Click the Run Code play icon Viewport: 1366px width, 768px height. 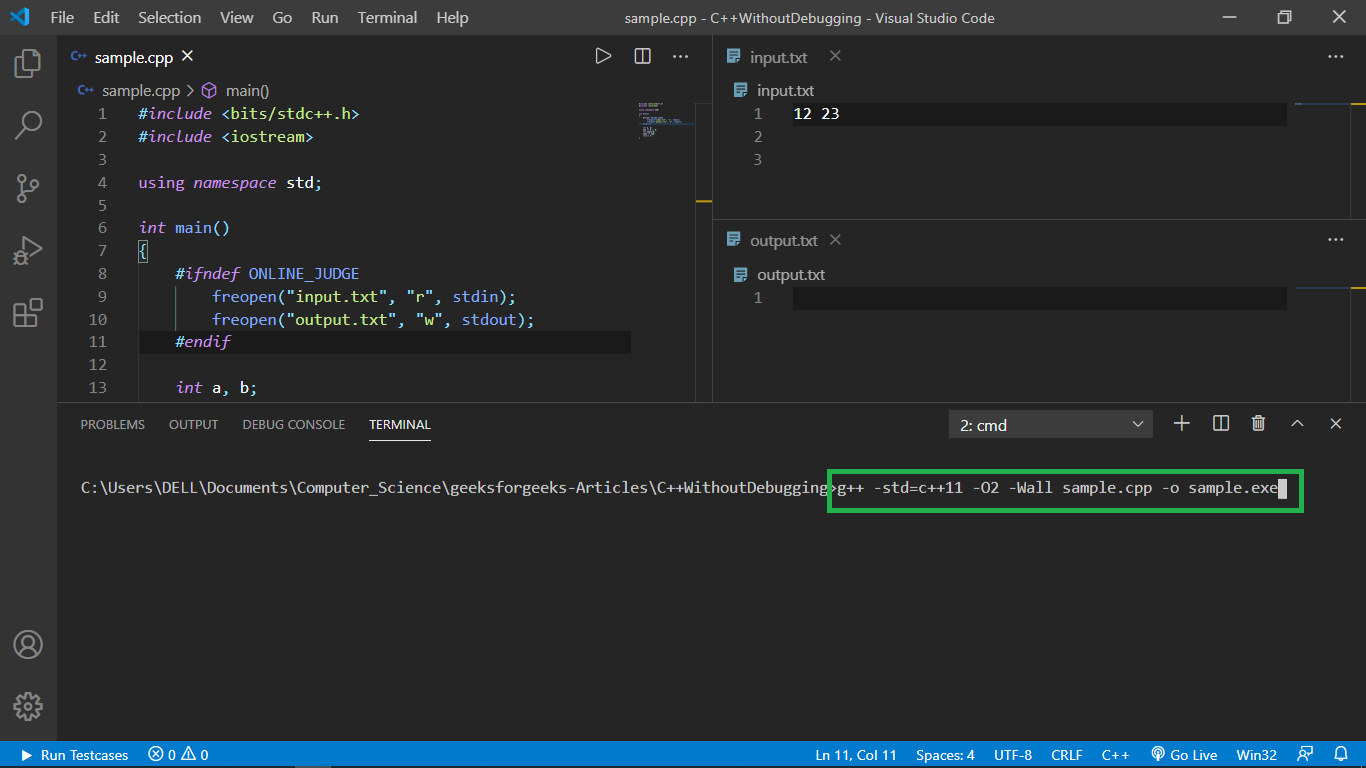coord(603,56)
